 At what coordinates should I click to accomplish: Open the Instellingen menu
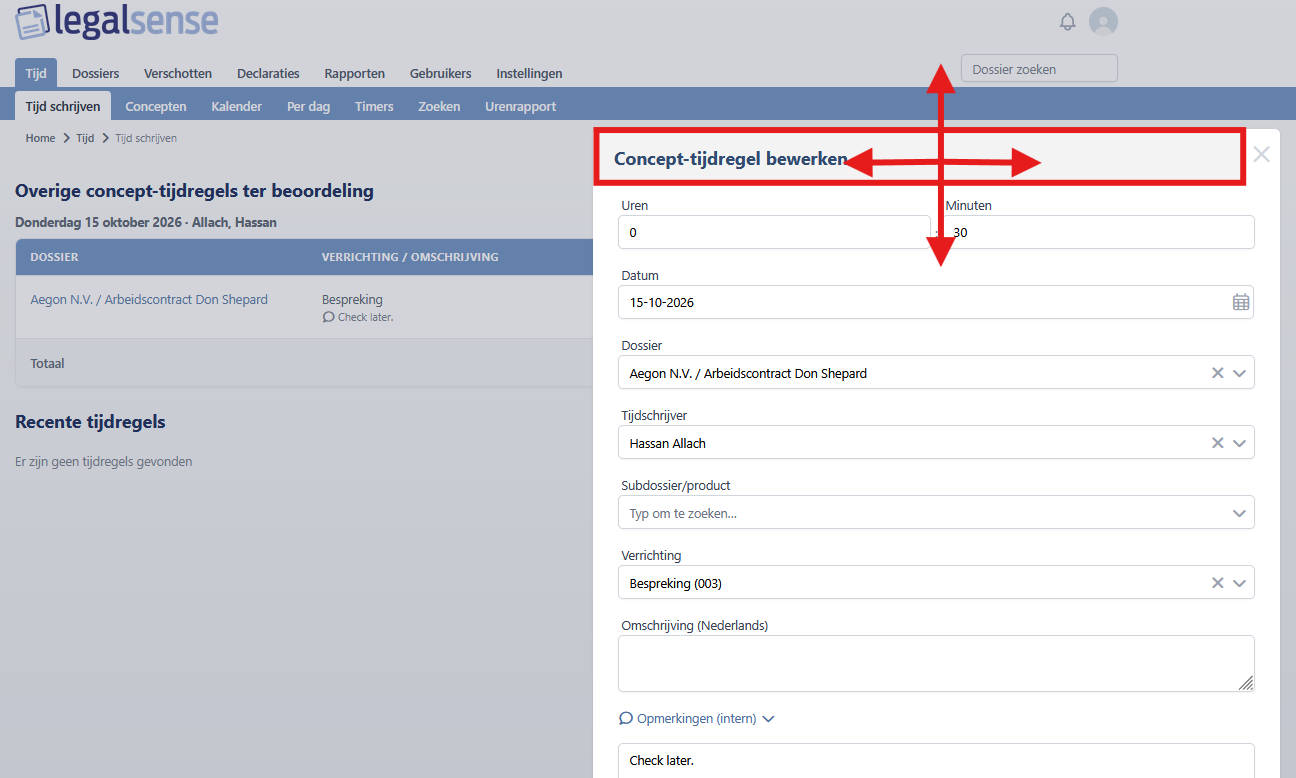pyautogui.click(x=529, y=73)
